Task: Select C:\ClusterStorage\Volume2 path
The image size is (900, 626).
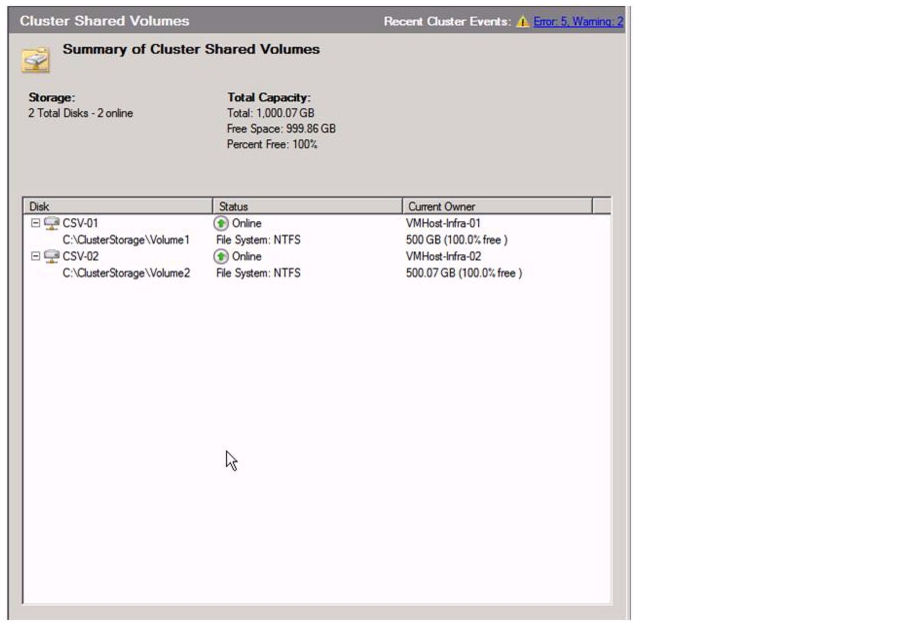Action: (x=126, y=273)
